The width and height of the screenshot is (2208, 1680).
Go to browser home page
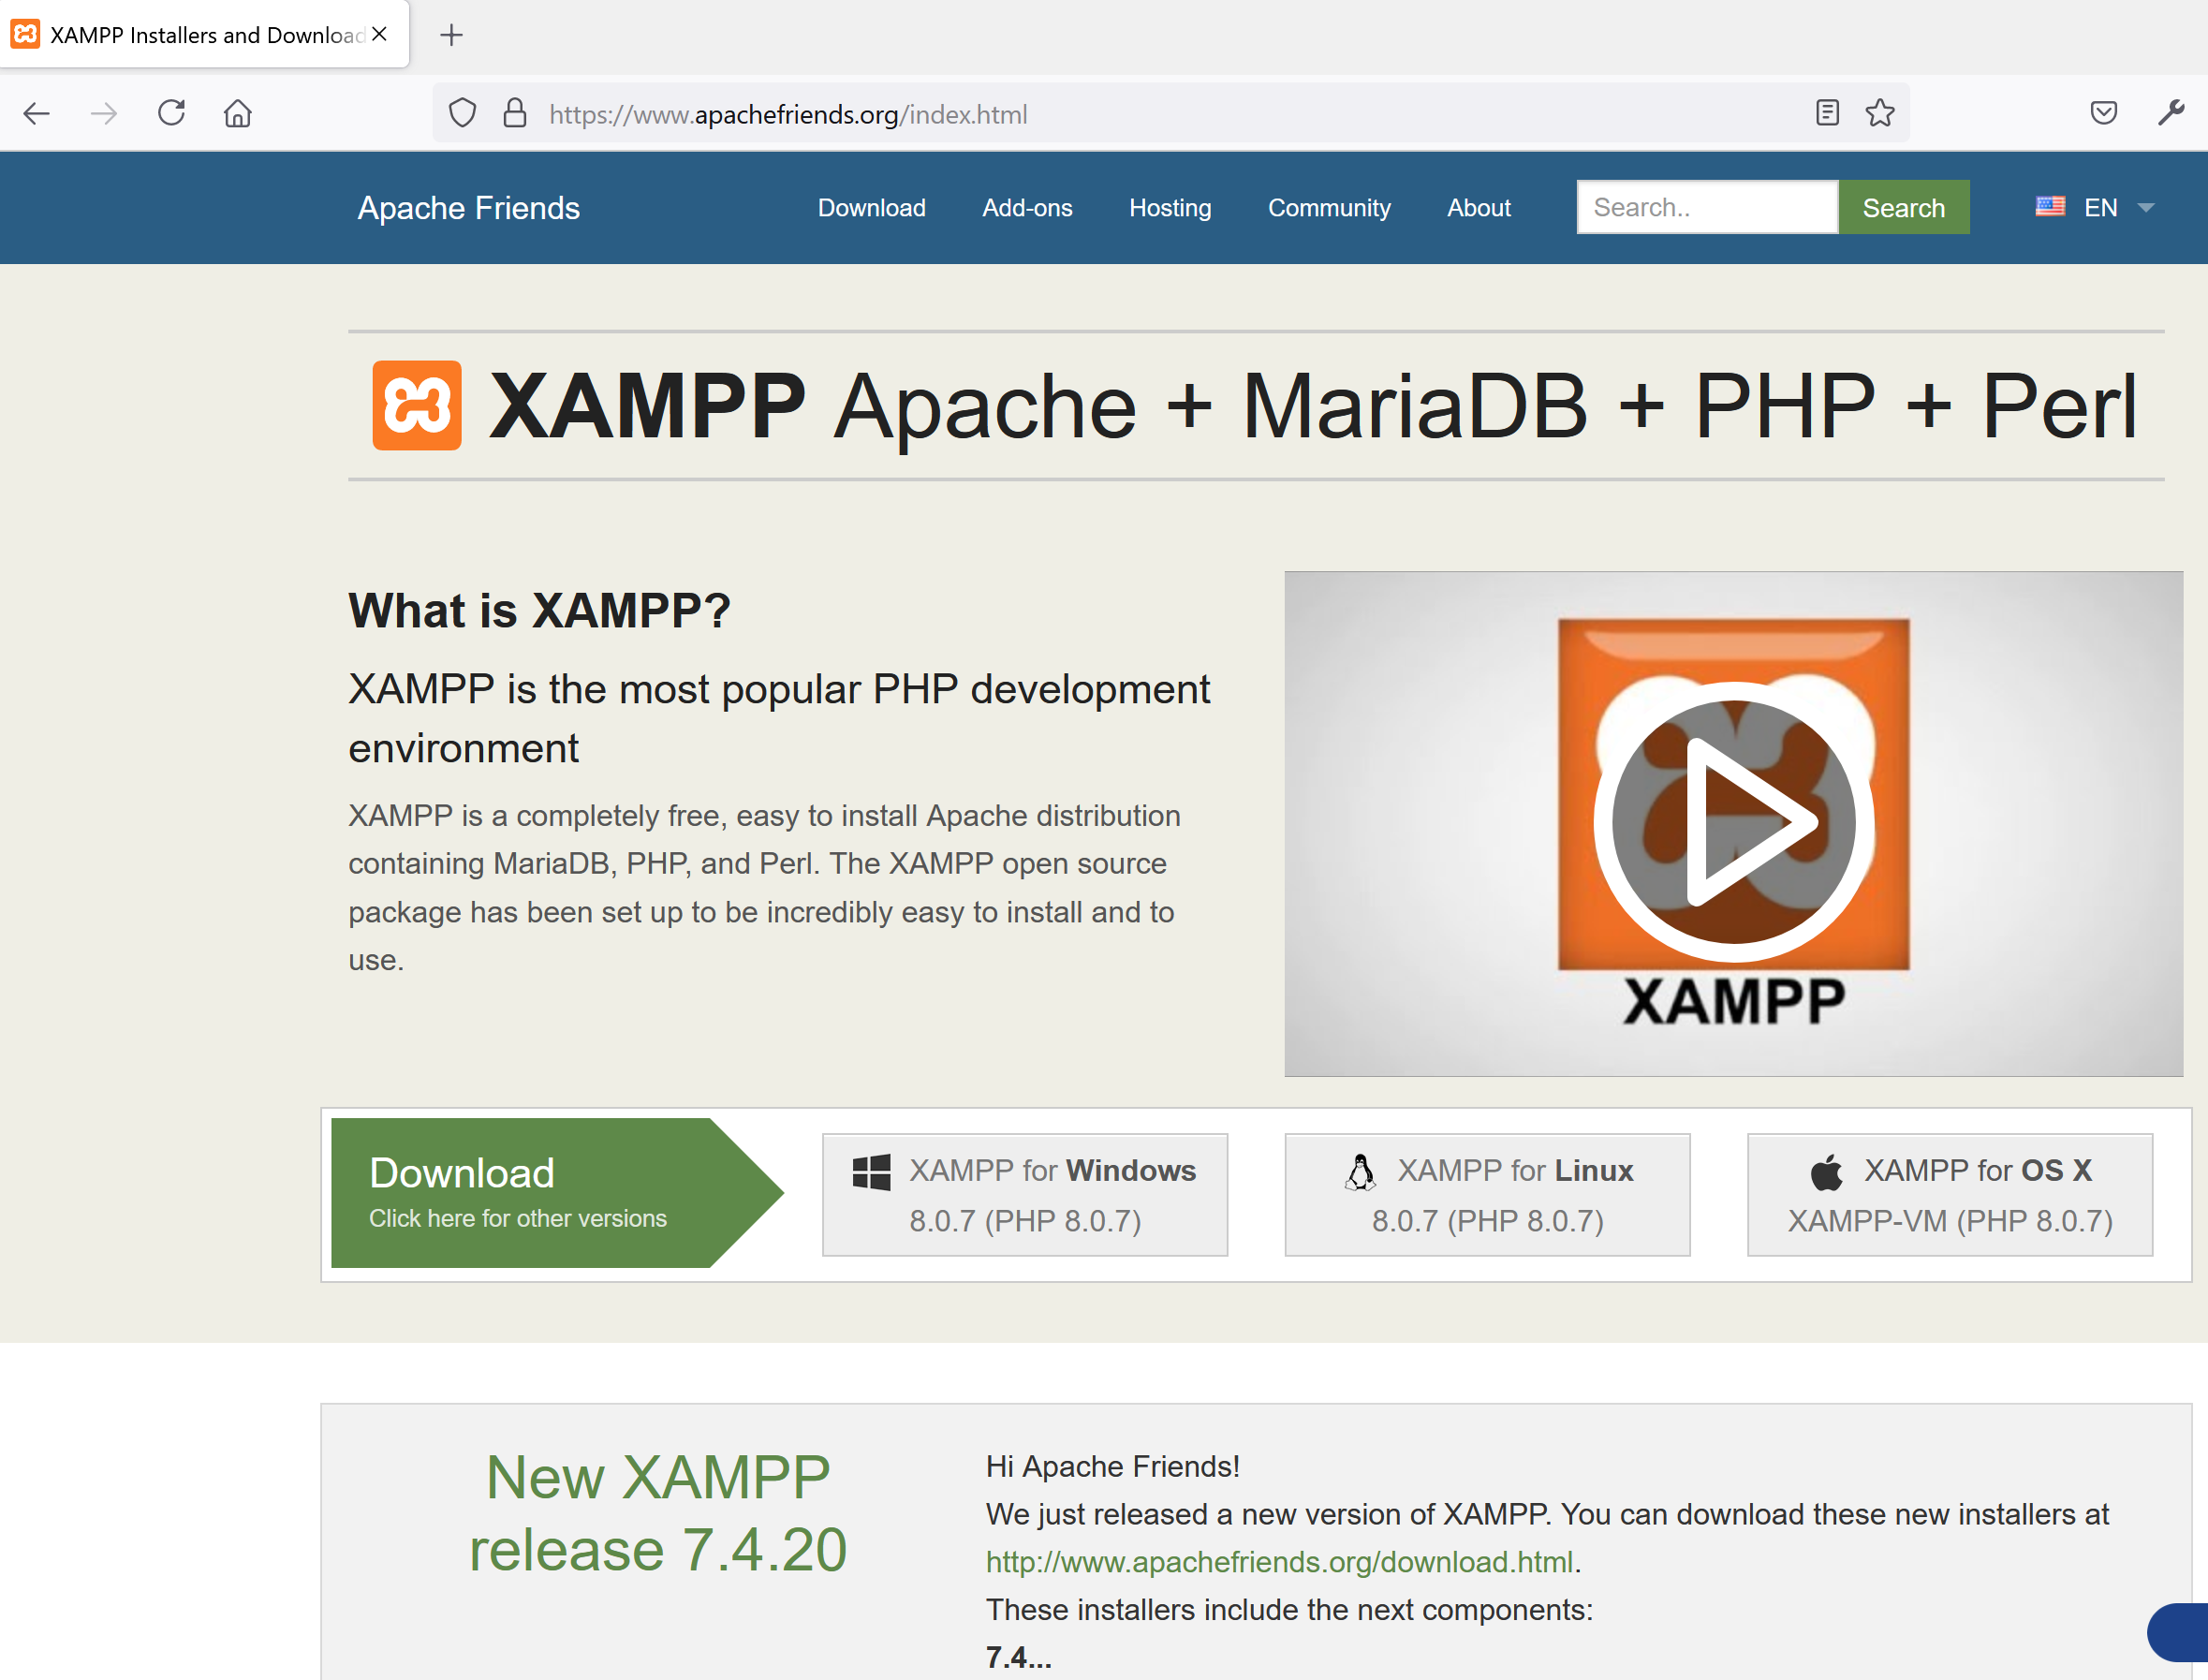(x=237, y=113)
